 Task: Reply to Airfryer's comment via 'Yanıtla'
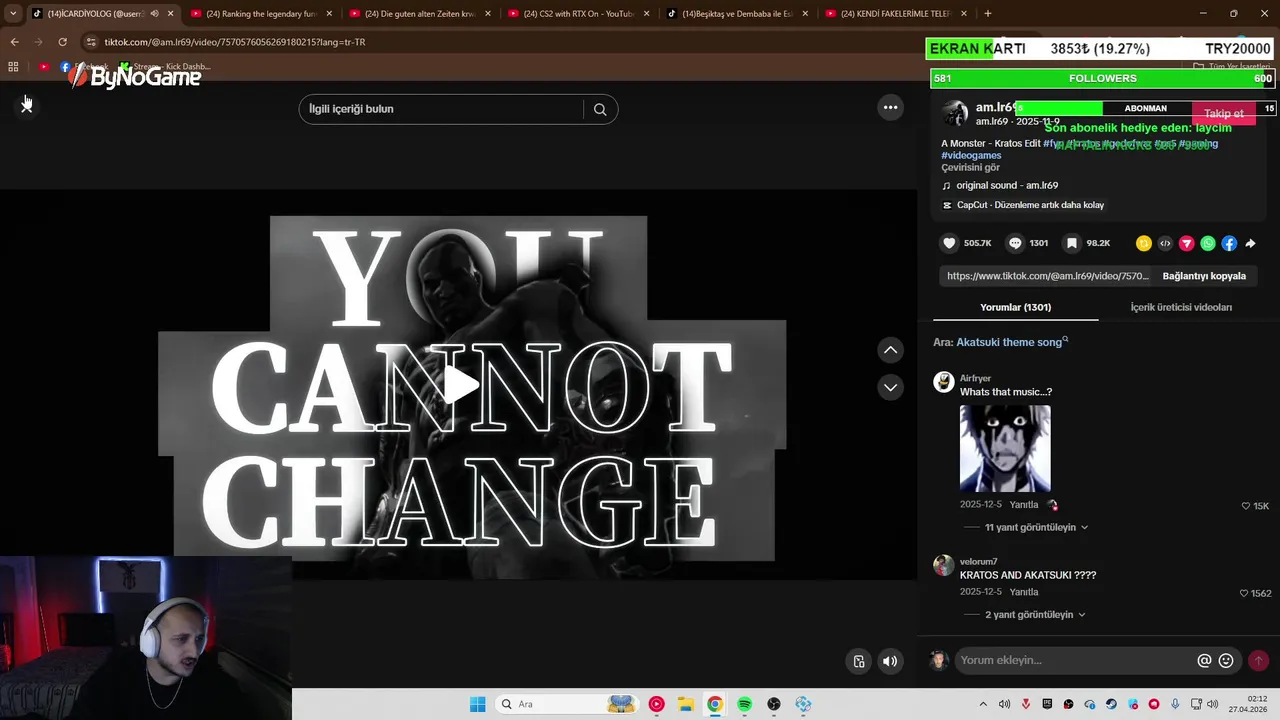tap(1024, 505)
